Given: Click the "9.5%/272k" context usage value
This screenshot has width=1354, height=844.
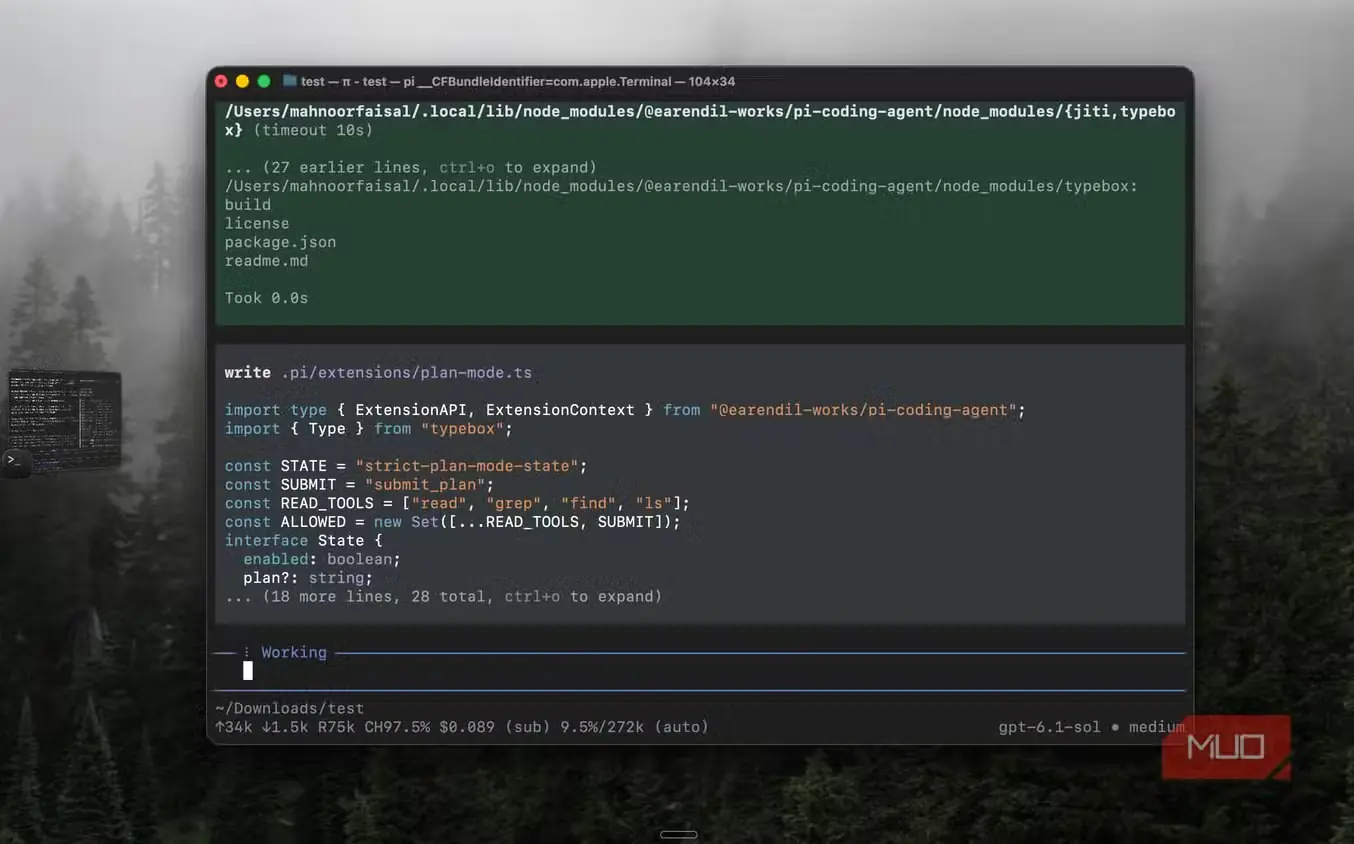Looking at the screenshot, I should click(x=602, y=727).
